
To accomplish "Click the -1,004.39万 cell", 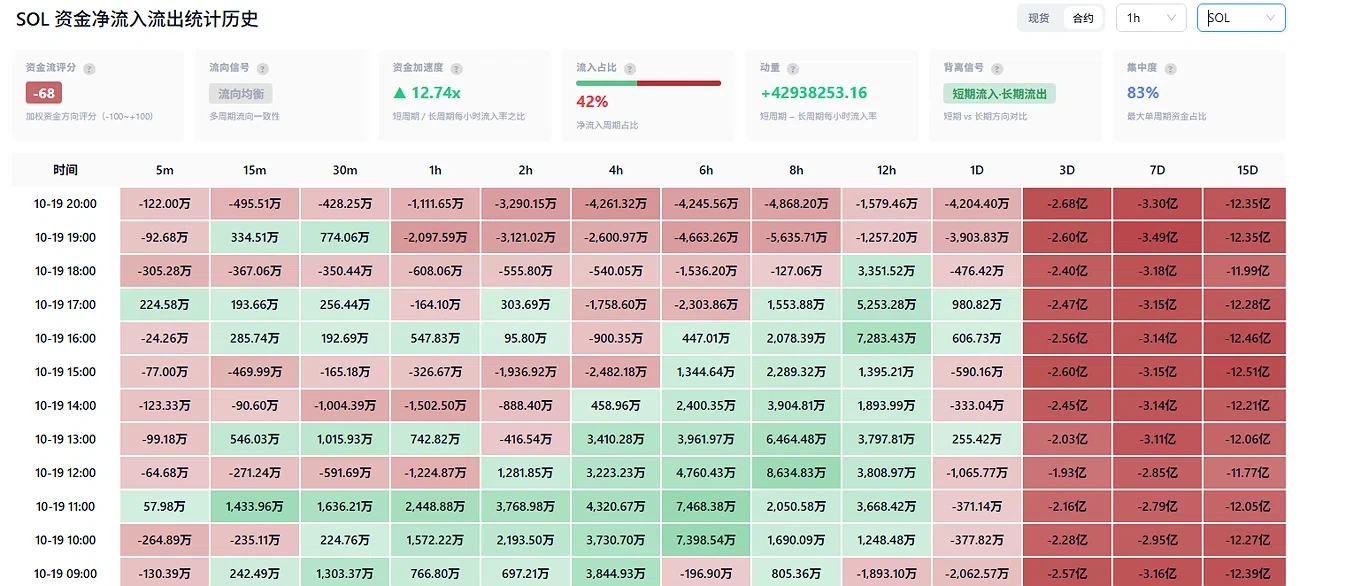I will click(345, 406).
